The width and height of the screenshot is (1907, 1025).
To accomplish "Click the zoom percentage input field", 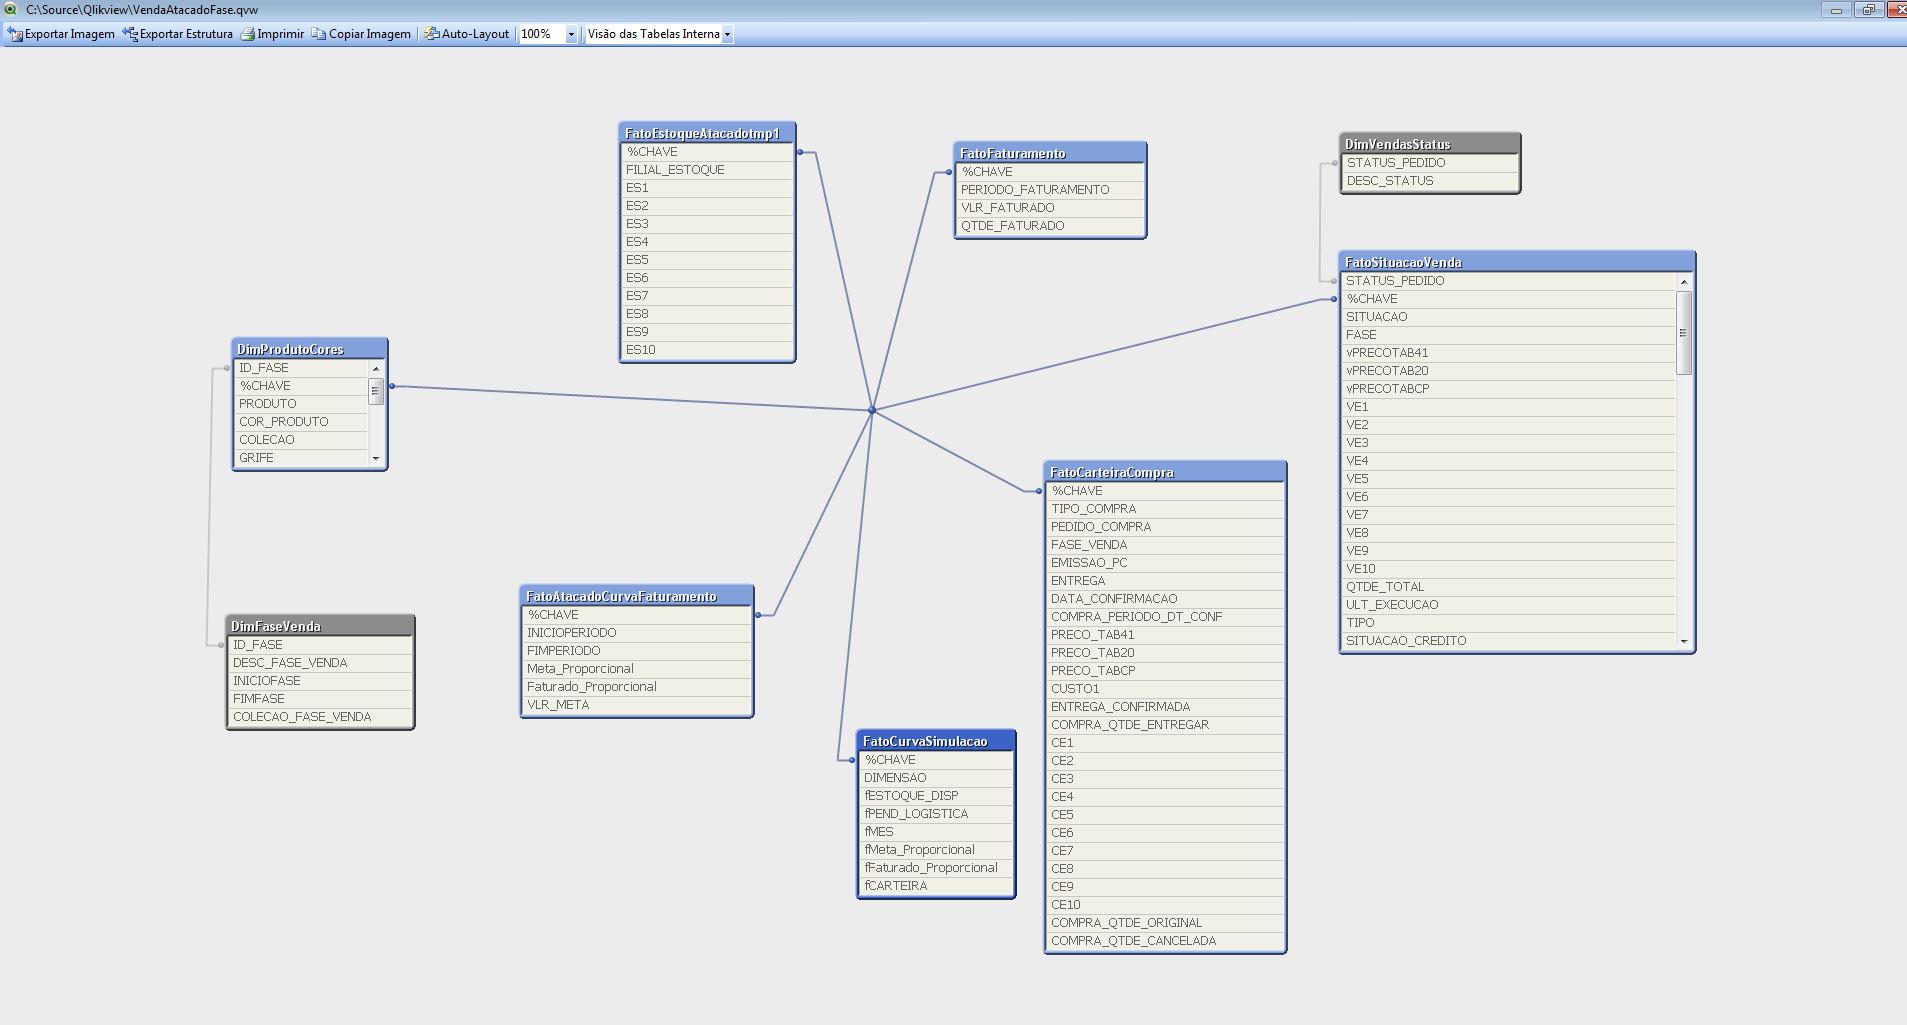I will tap(541, 34).
